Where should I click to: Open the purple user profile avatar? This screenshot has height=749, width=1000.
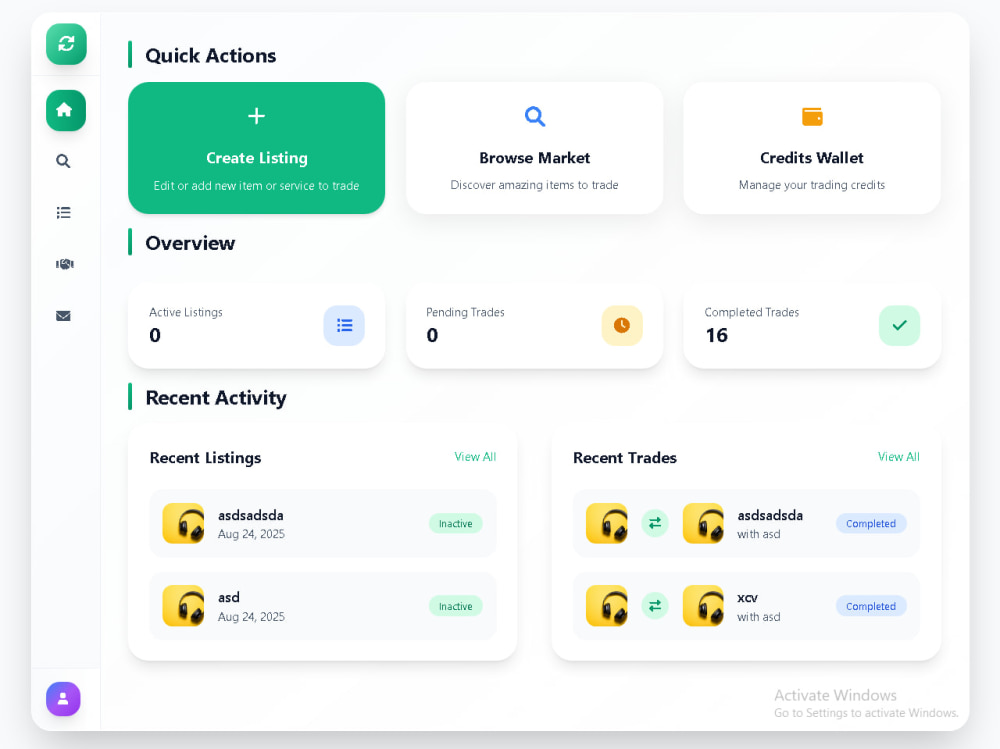click(63, 699)
